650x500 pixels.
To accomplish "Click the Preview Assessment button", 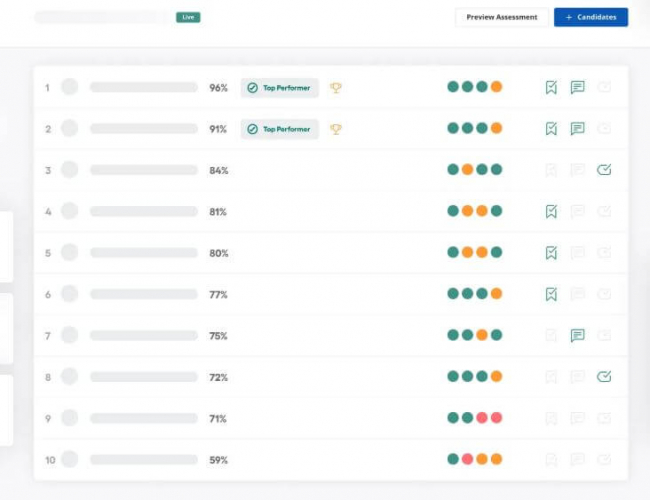I will pos(502,17).
